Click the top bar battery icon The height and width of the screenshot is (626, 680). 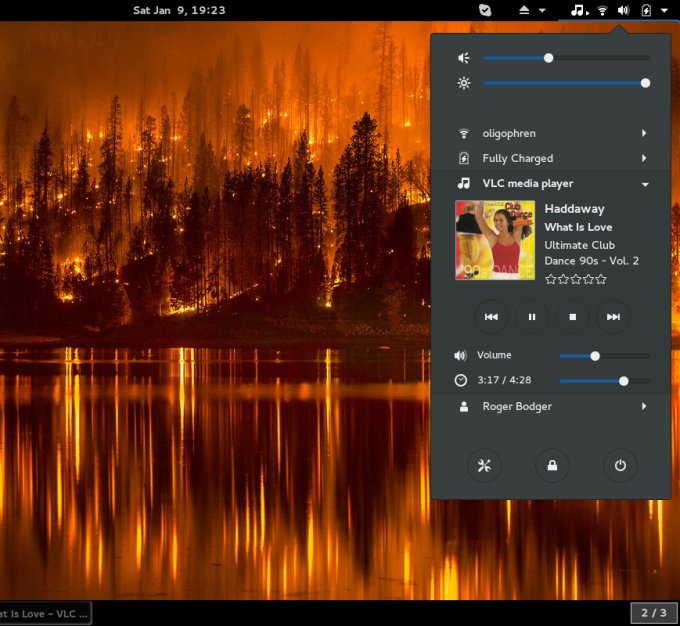point(646,10)
